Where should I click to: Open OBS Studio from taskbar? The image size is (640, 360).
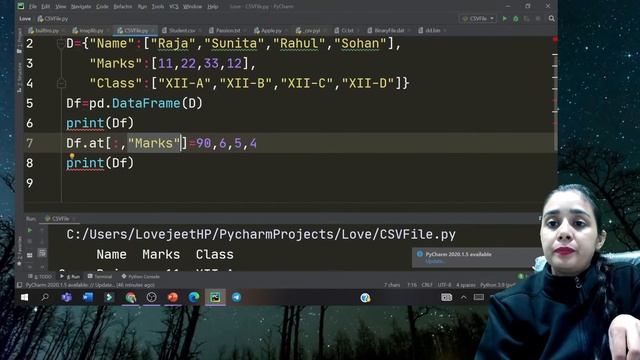point(151,297)
